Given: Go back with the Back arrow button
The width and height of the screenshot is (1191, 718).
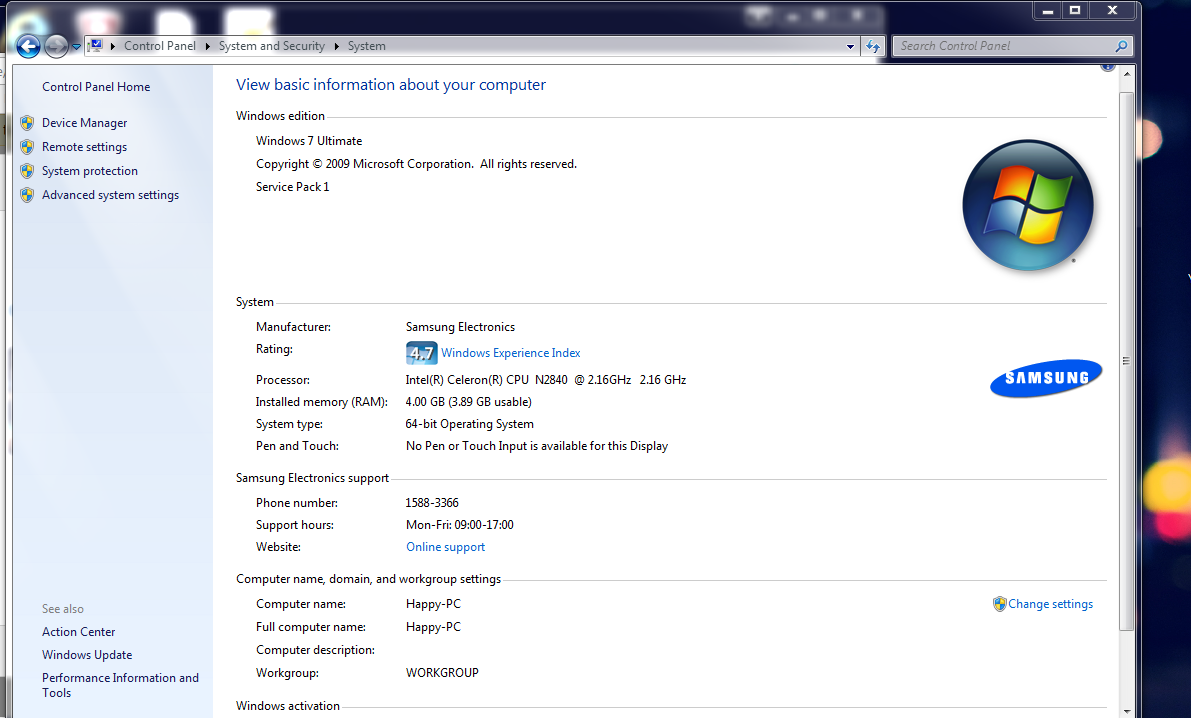Looking at the screenshot, I should [x=28, y=46].
